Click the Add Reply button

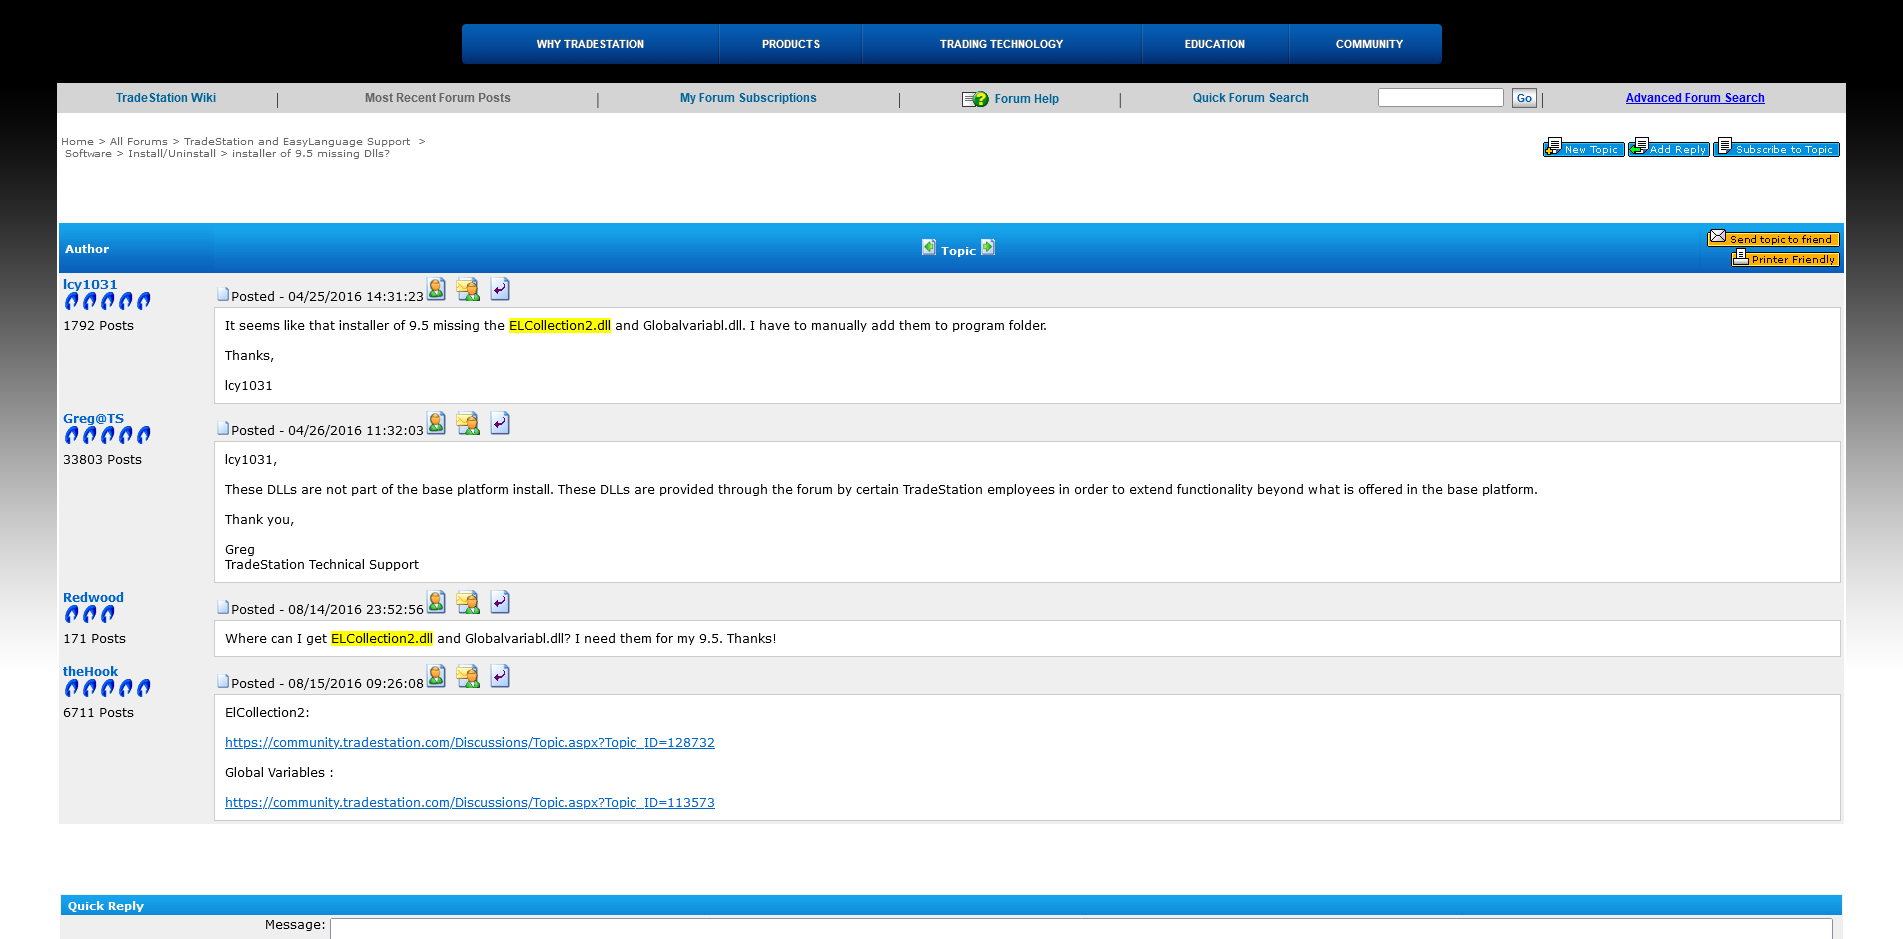coord(1668,148)
